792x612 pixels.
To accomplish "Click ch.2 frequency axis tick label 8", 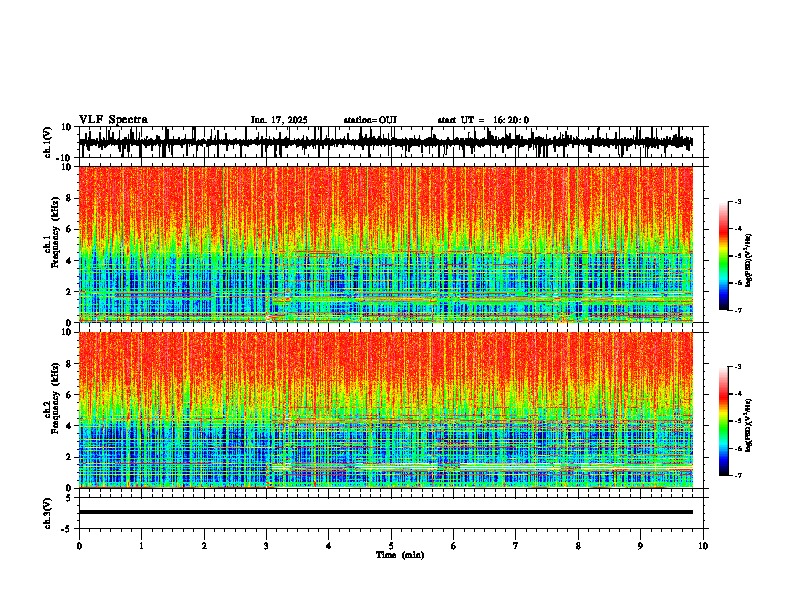I will point(69,364).
